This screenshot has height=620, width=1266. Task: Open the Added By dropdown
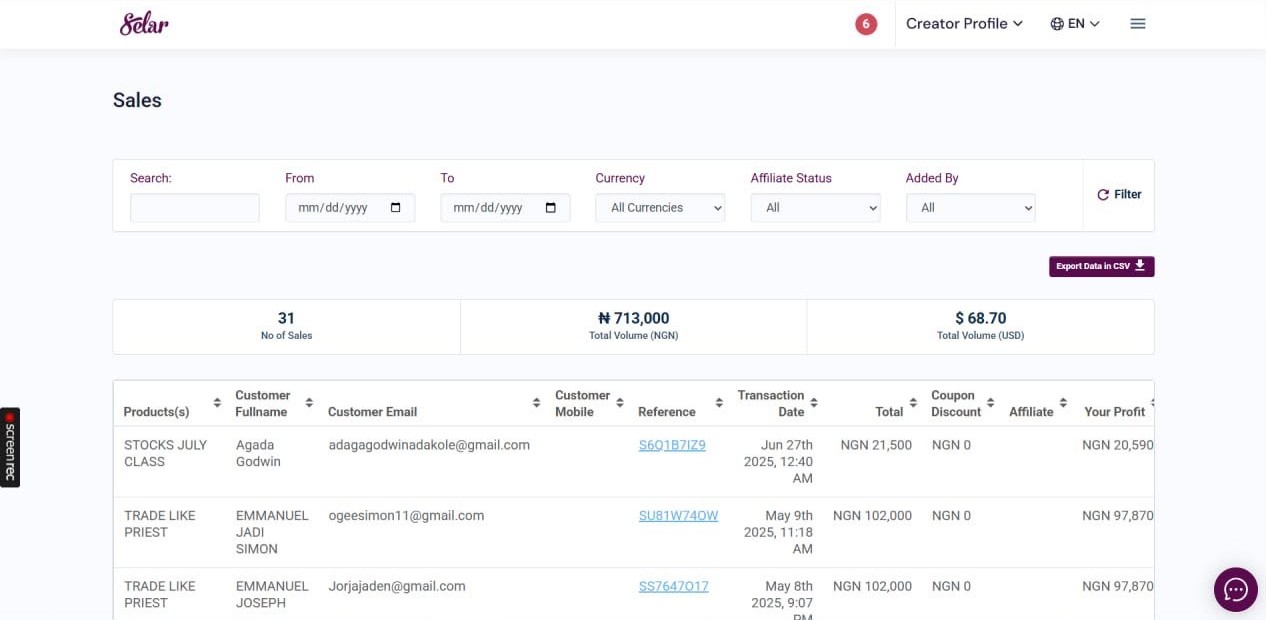point(971,208)
